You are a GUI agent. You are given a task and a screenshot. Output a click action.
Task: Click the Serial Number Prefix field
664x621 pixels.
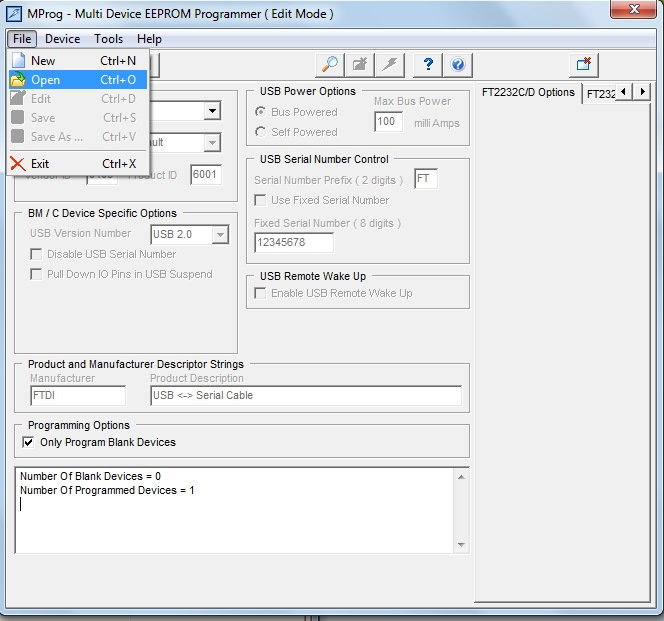coord(426,178)
